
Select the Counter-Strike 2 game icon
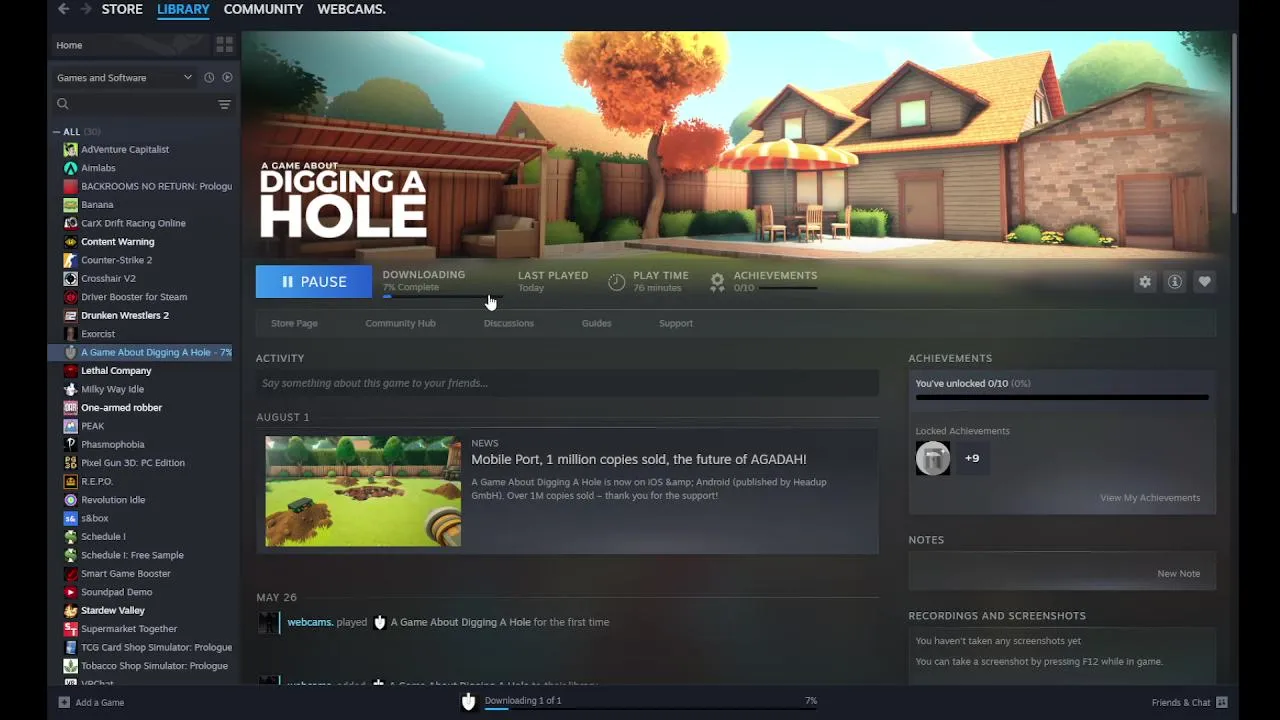point(70,260)
